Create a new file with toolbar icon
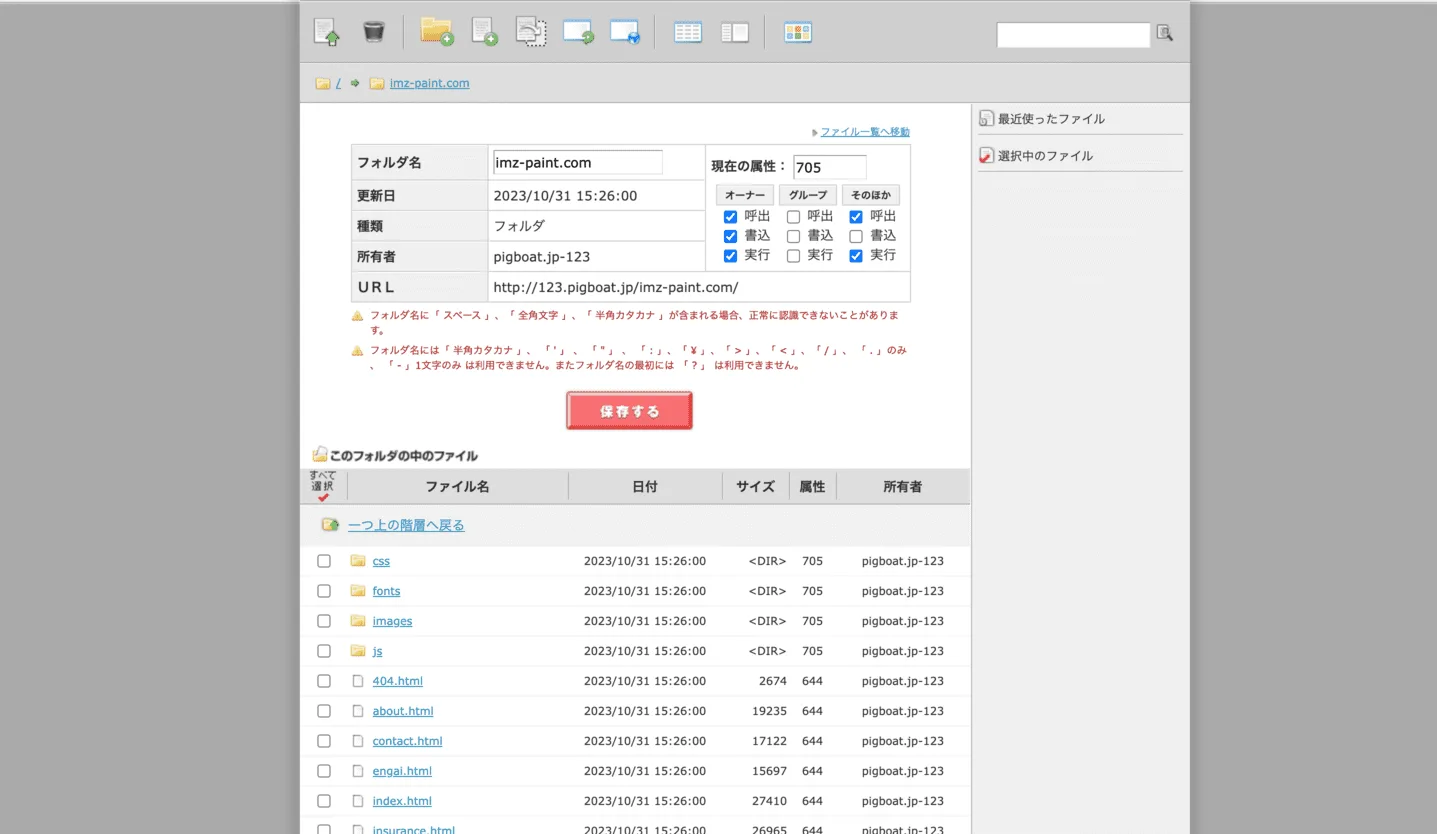Image resolution: width=1437 pixels, height=834 pixels. click(x=484, y=32)
